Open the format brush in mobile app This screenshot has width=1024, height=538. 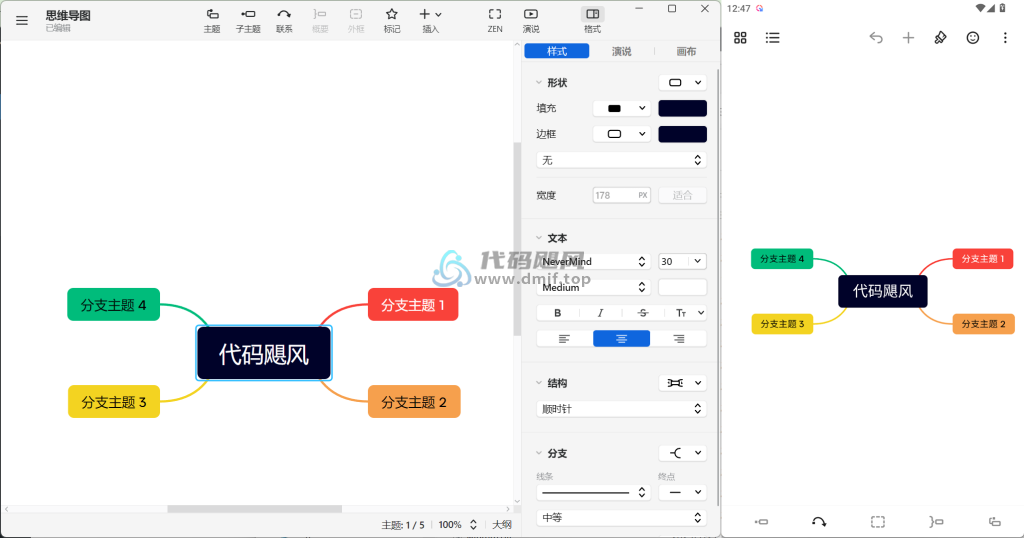(940, 38)
